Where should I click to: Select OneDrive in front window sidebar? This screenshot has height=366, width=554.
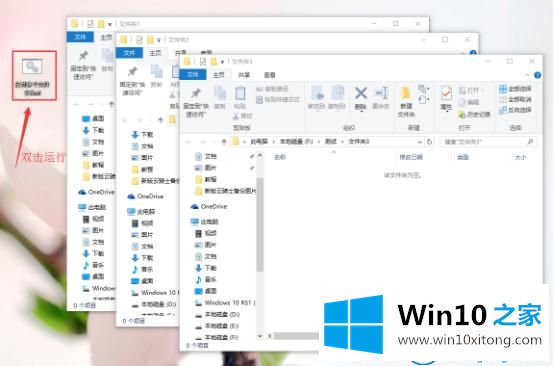(209, 206)
